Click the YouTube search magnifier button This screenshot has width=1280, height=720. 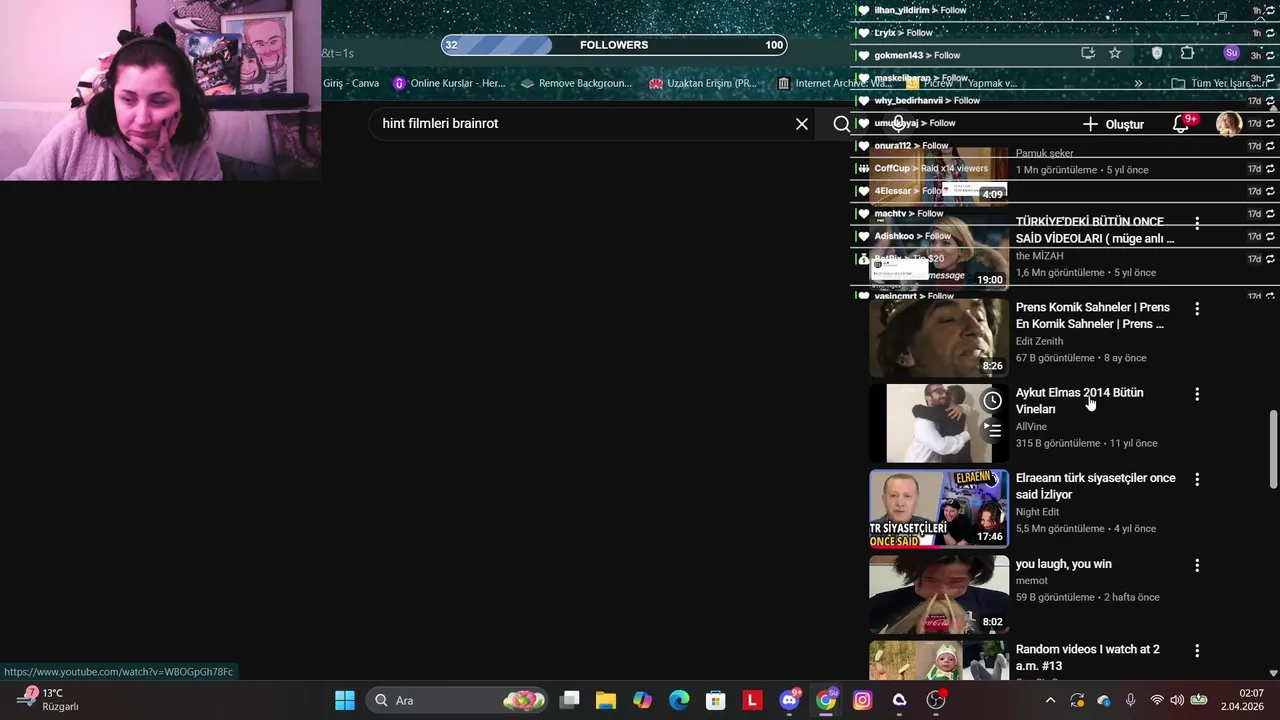[841, 124]
